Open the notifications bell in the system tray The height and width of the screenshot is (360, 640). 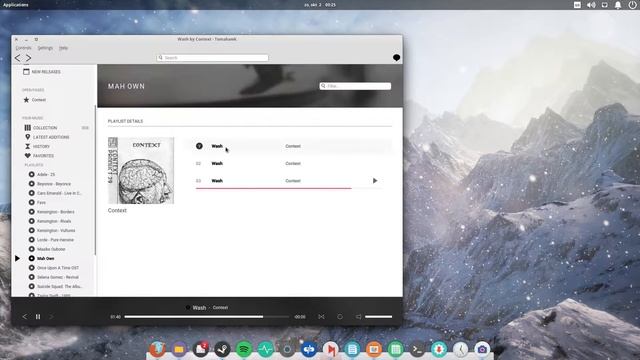click(618, 5)
